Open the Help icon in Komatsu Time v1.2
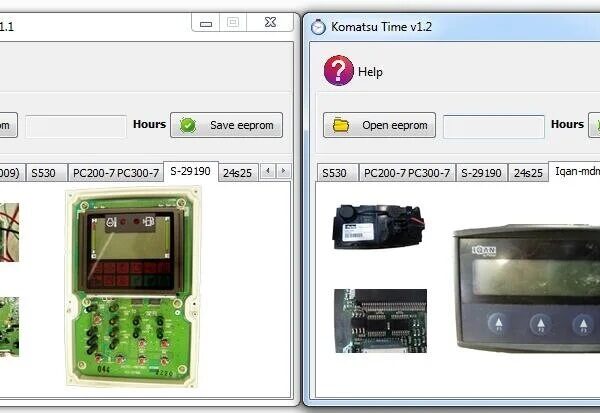Image resolution: width=600 pixels, height=413 pixels. coord(338,70)
